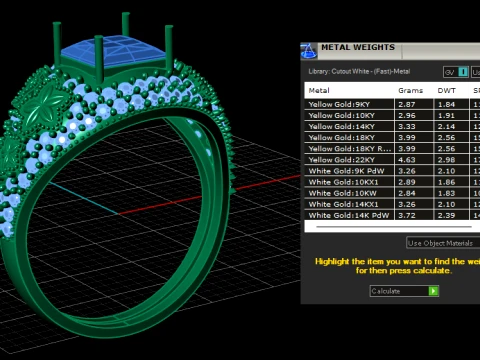Viewport: 480px width, 360px height.
Task: Click the Calculate button
Action: pos(404,291)
